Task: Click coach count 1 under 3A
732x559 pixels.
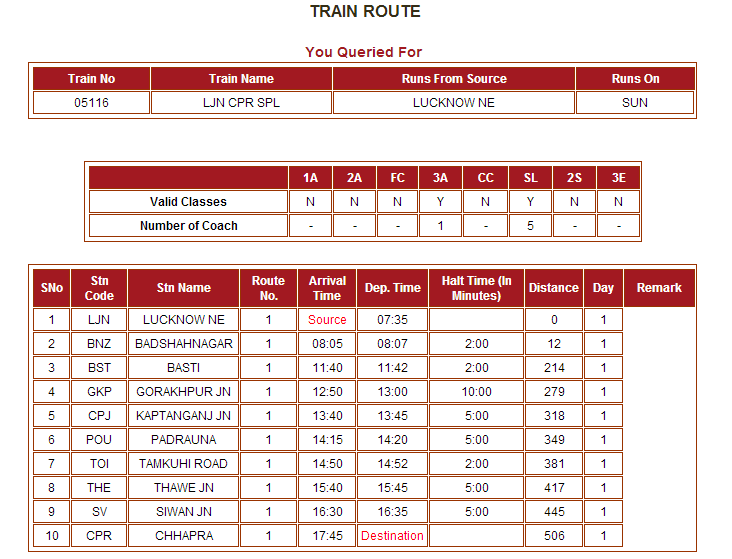Action: click(x=440, y=226)
